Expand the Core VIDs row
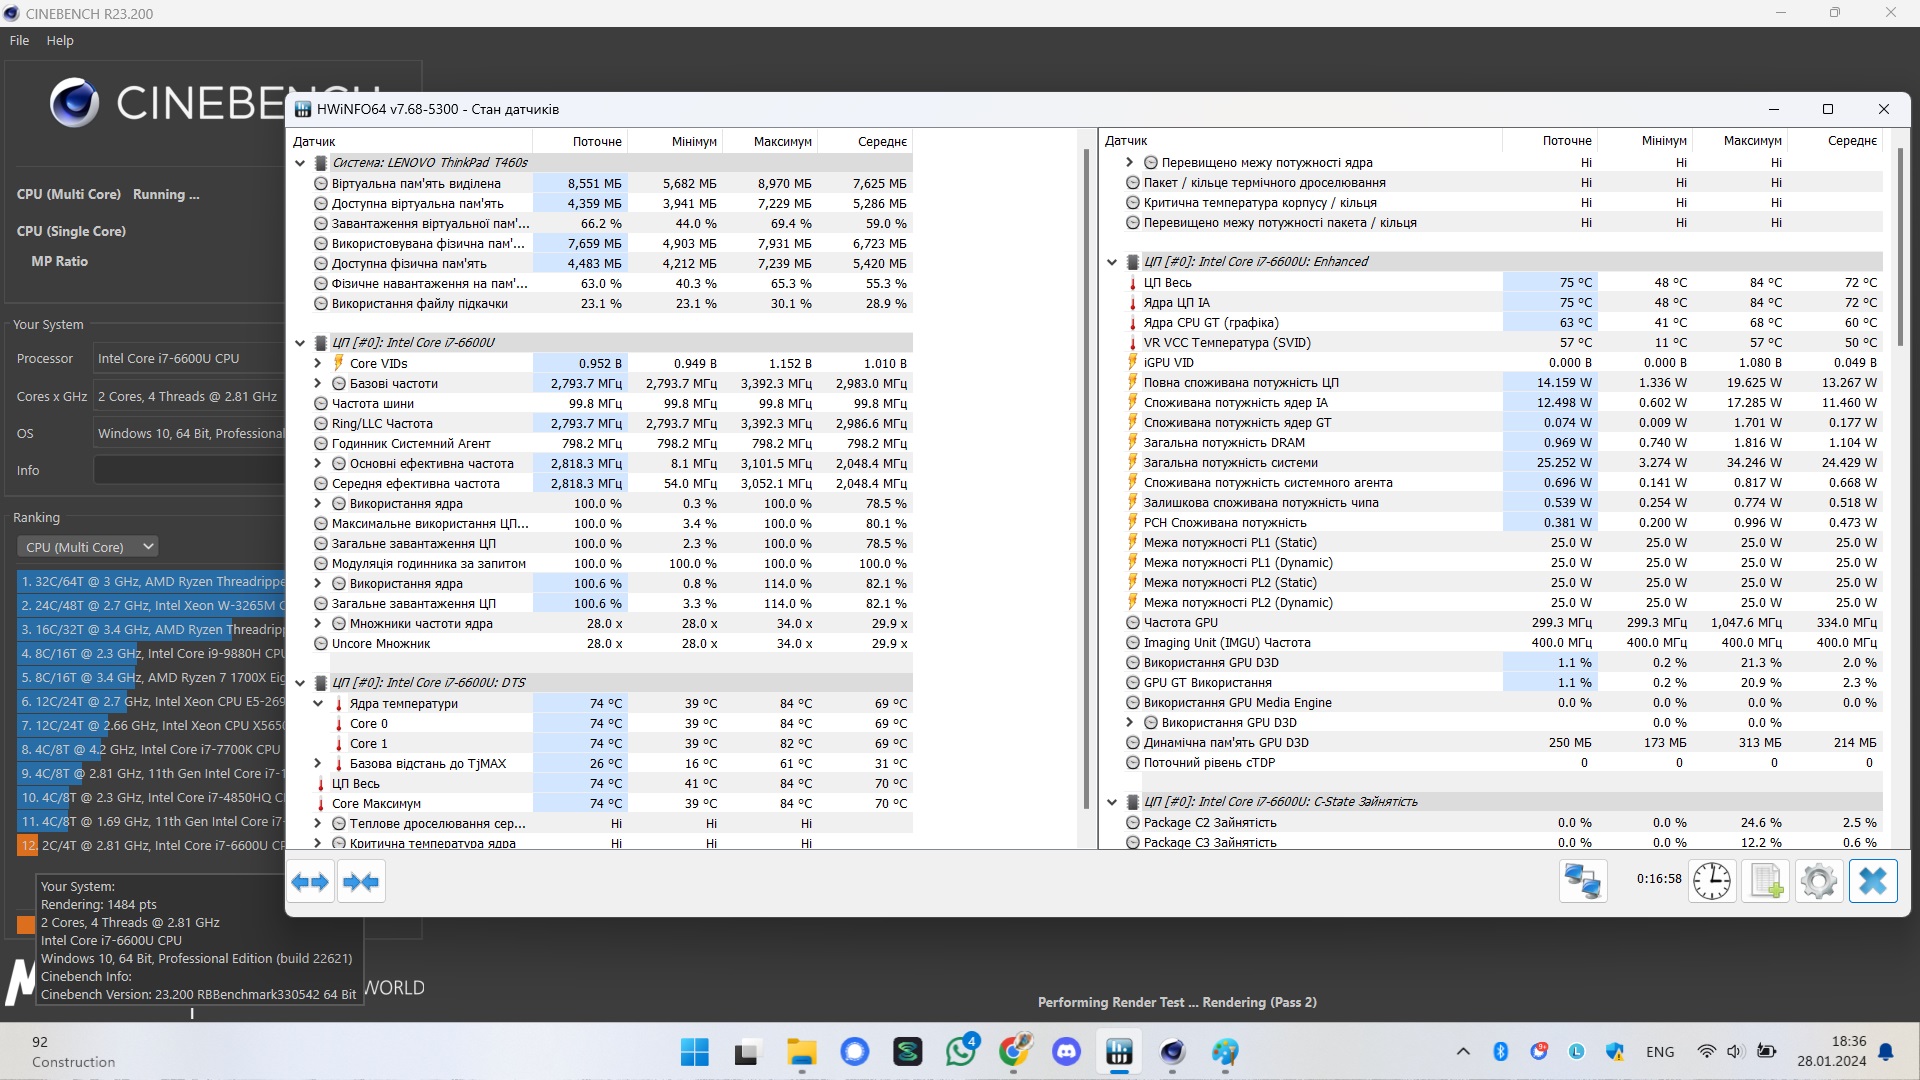 point(318,364)
